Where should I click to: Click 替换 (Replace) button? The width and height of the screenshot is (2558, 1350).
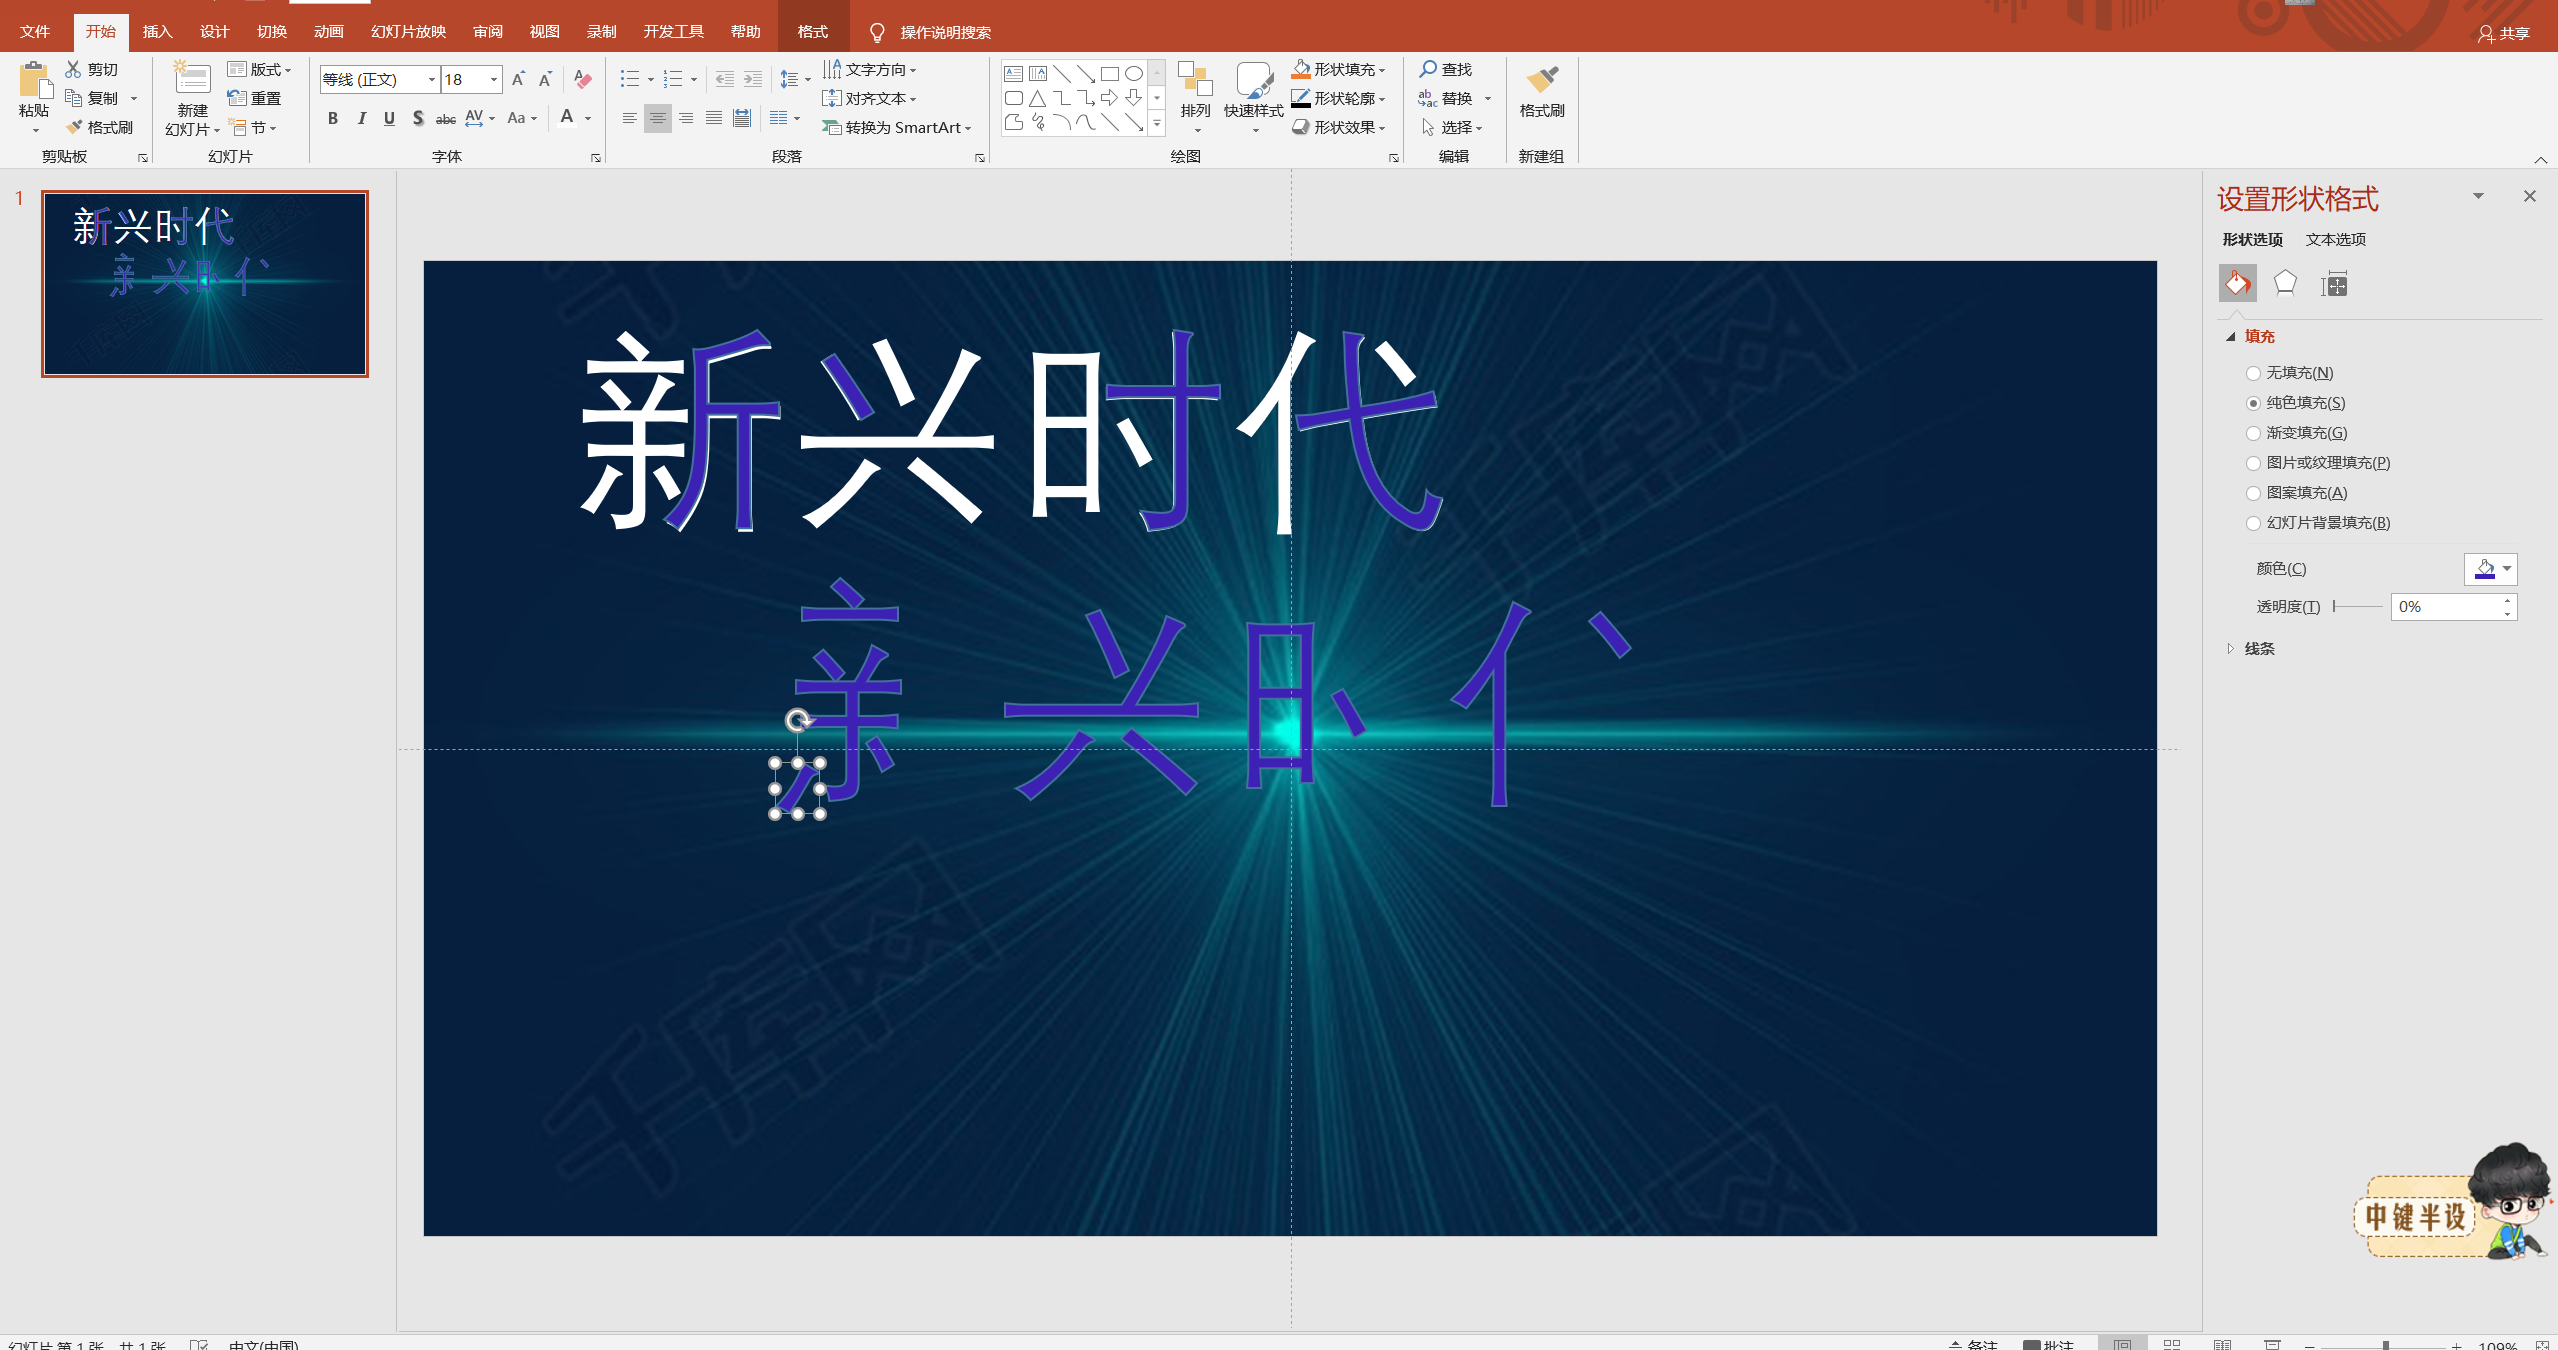pyautogui.click(x=1446, y=98)
